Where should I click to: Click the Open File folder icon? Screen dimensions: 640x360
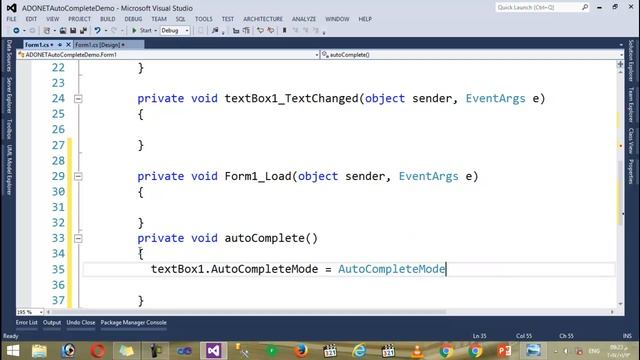click(x=63, y=31)
